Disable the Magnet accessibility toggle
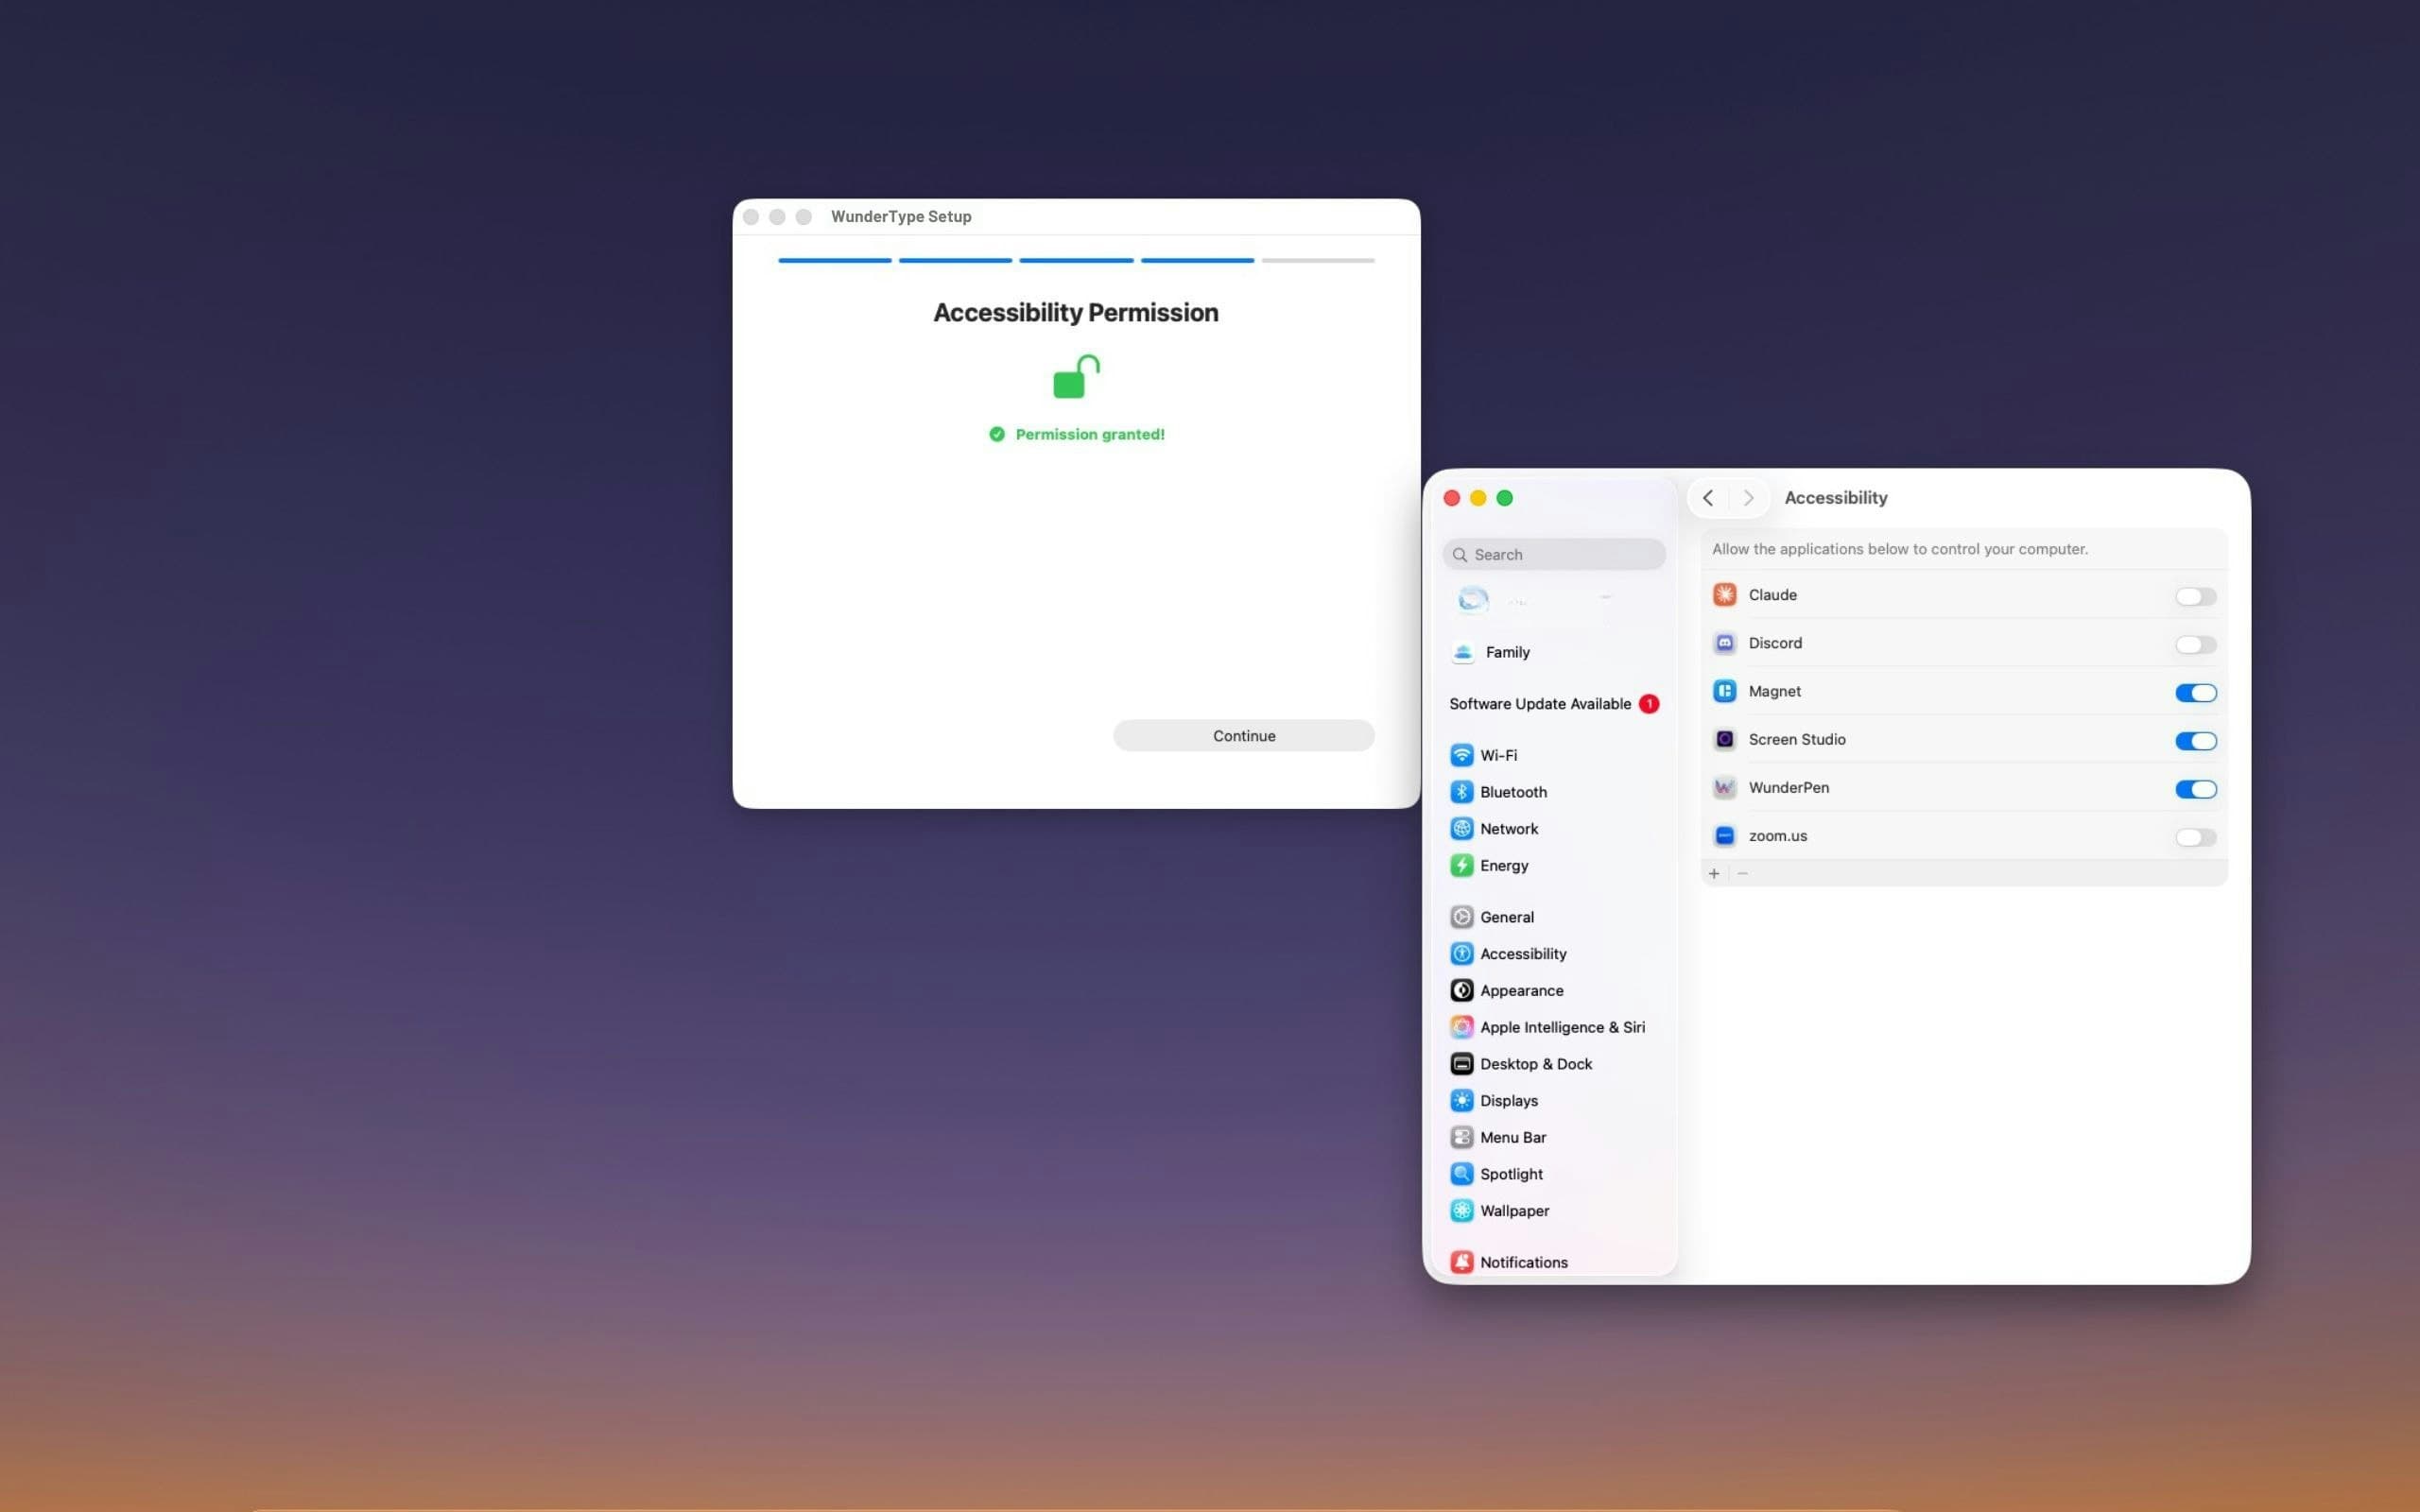The image size is (2420, 1512). click(x=2195, y=692)
